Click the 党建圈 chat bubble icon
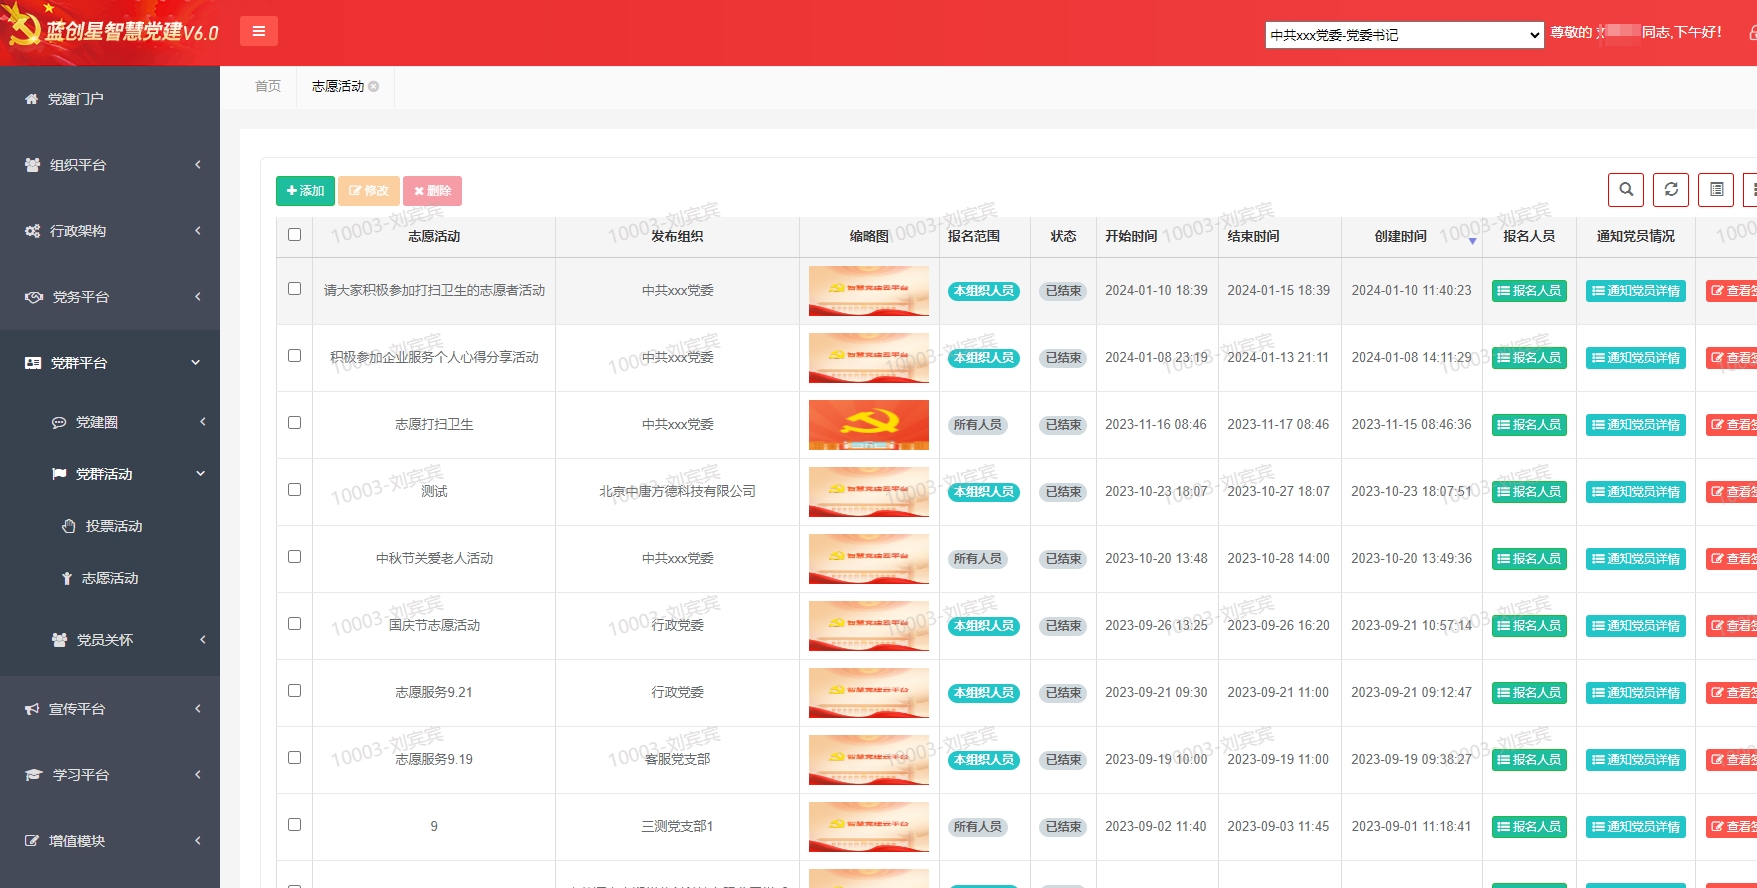The image size is (1757, 888). pos(59,423)
